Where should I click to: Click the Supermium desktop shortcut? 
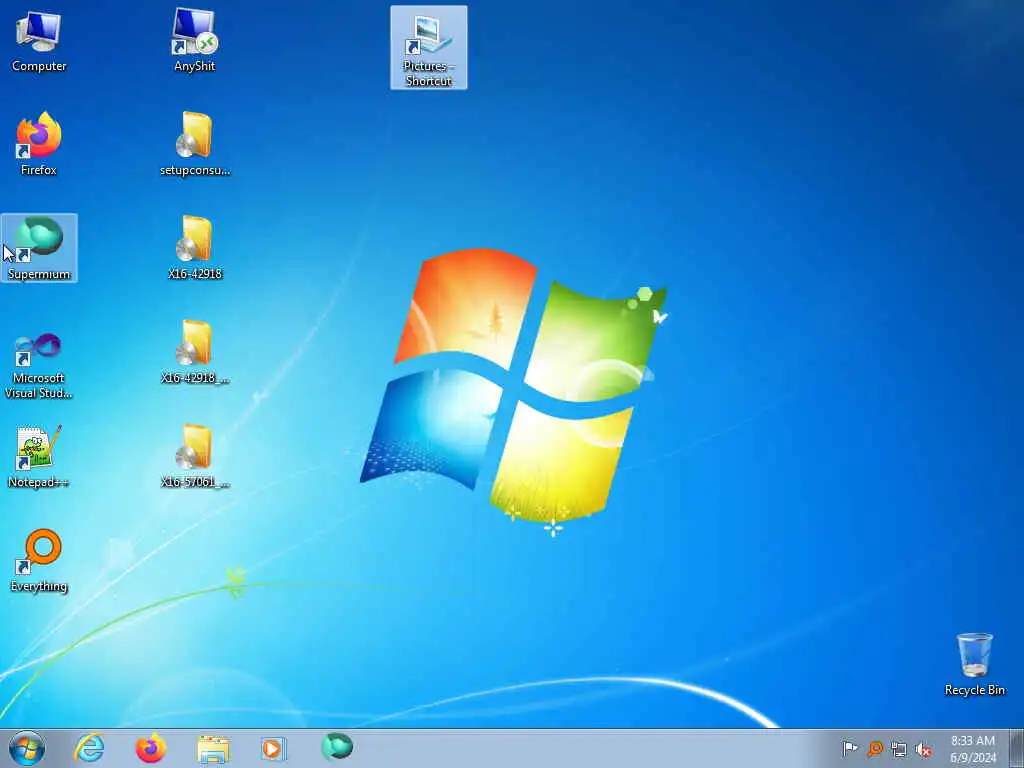click(39, 248)
